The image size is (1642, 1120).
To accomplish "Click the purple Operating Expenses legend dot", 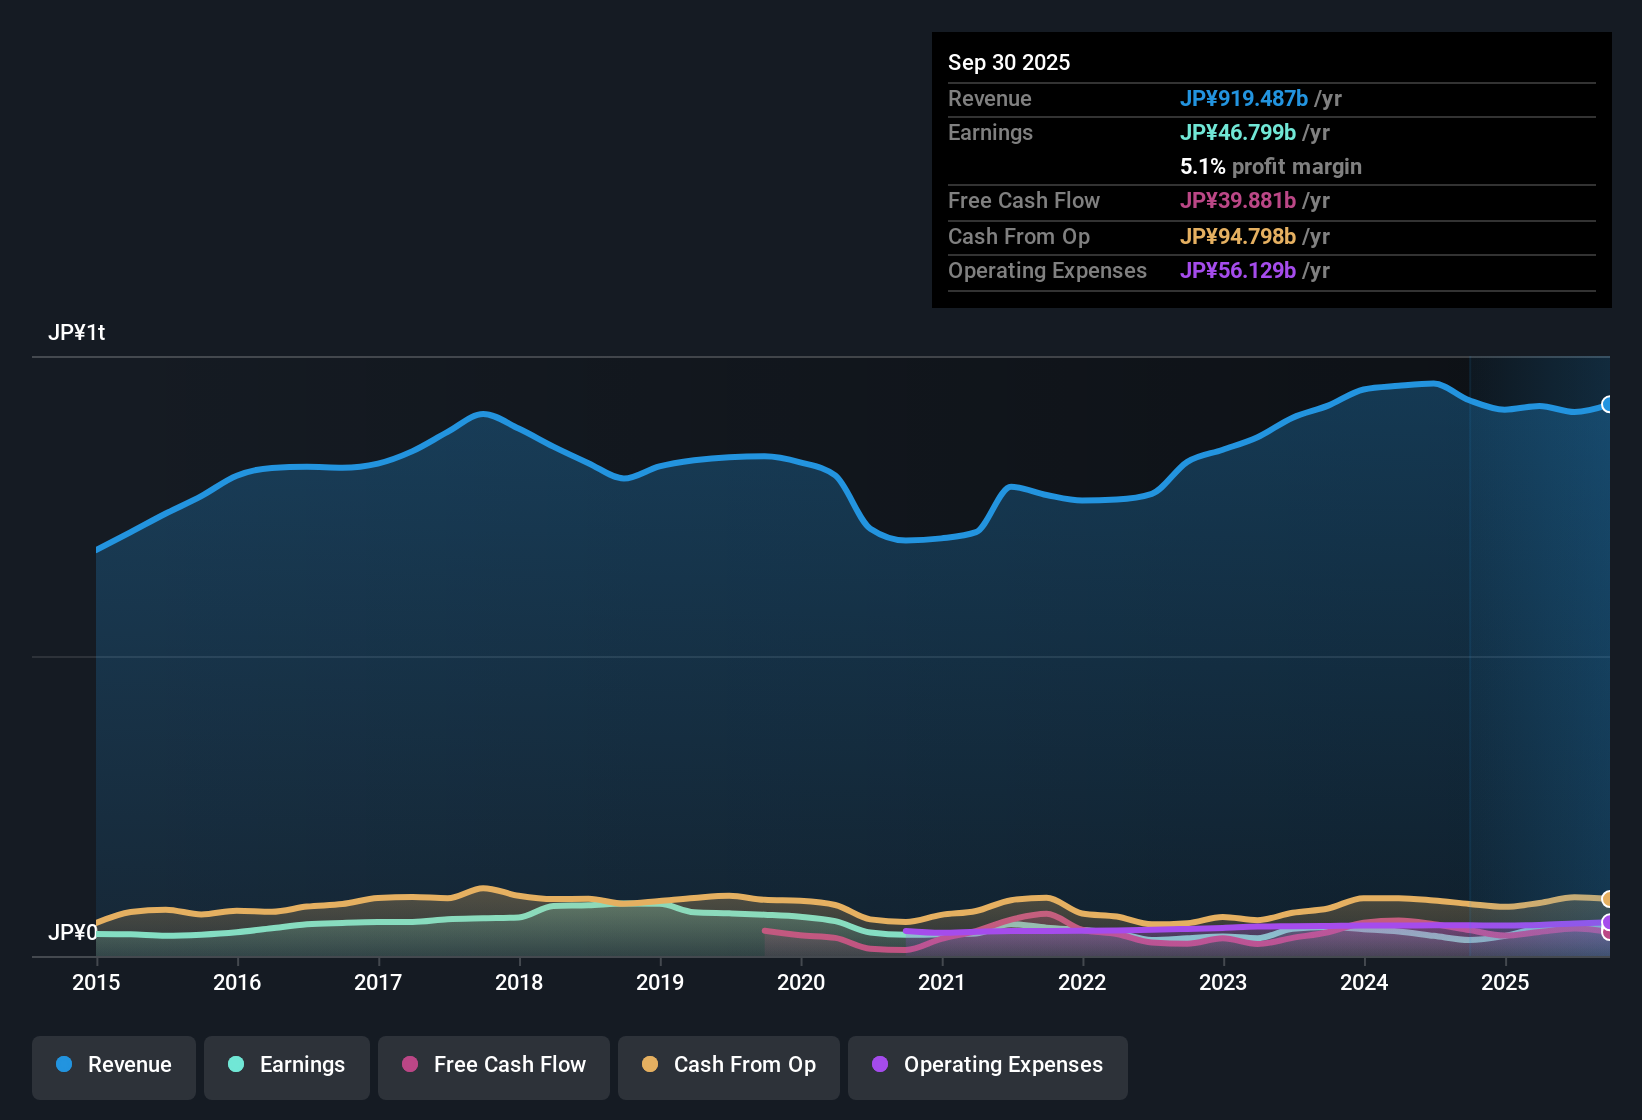I will [880, 1065].
